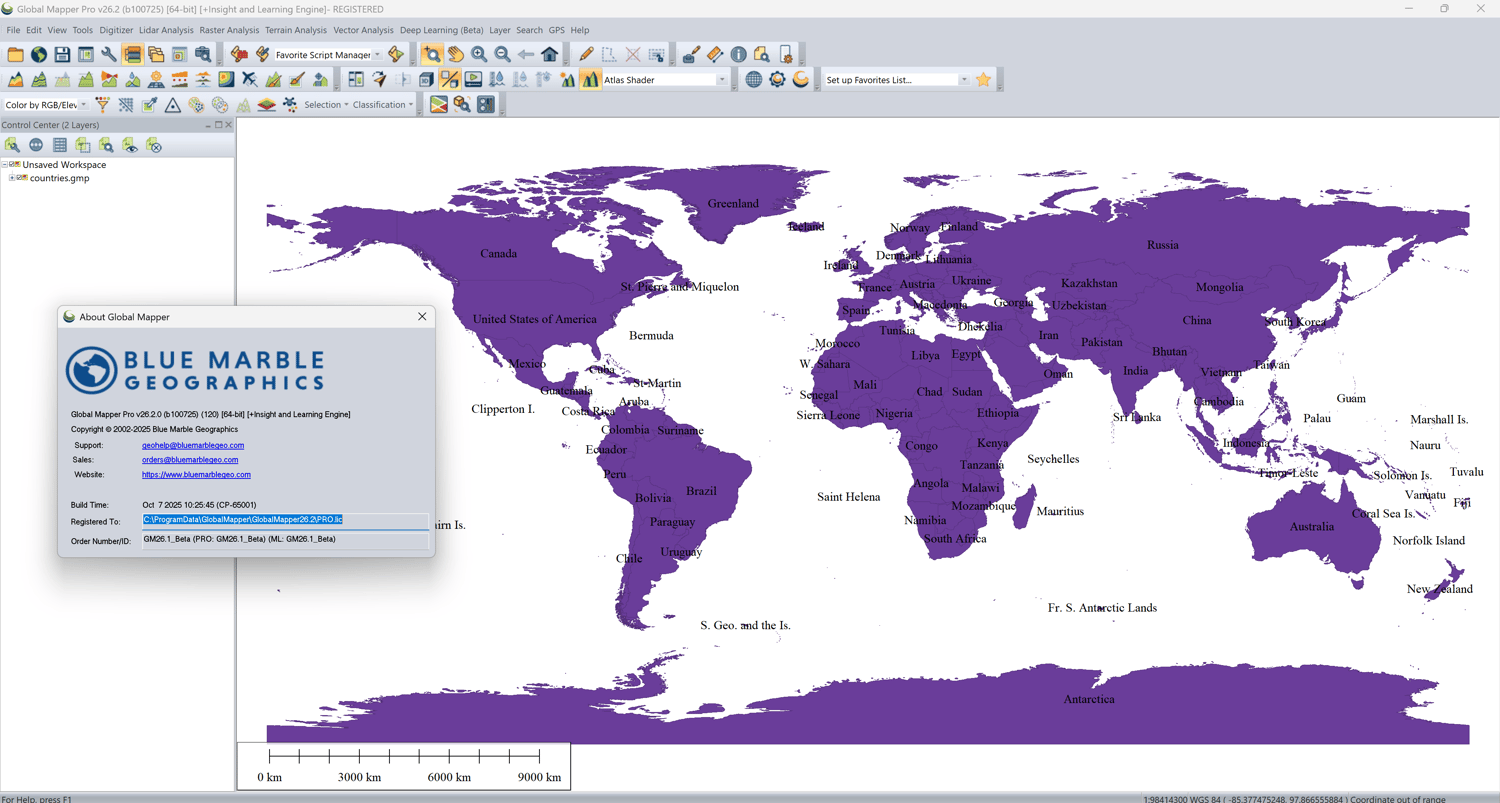The height and width of the screenshot is (803, 1500).
Task: Click the Australia label on the map
Action: 1311,527
